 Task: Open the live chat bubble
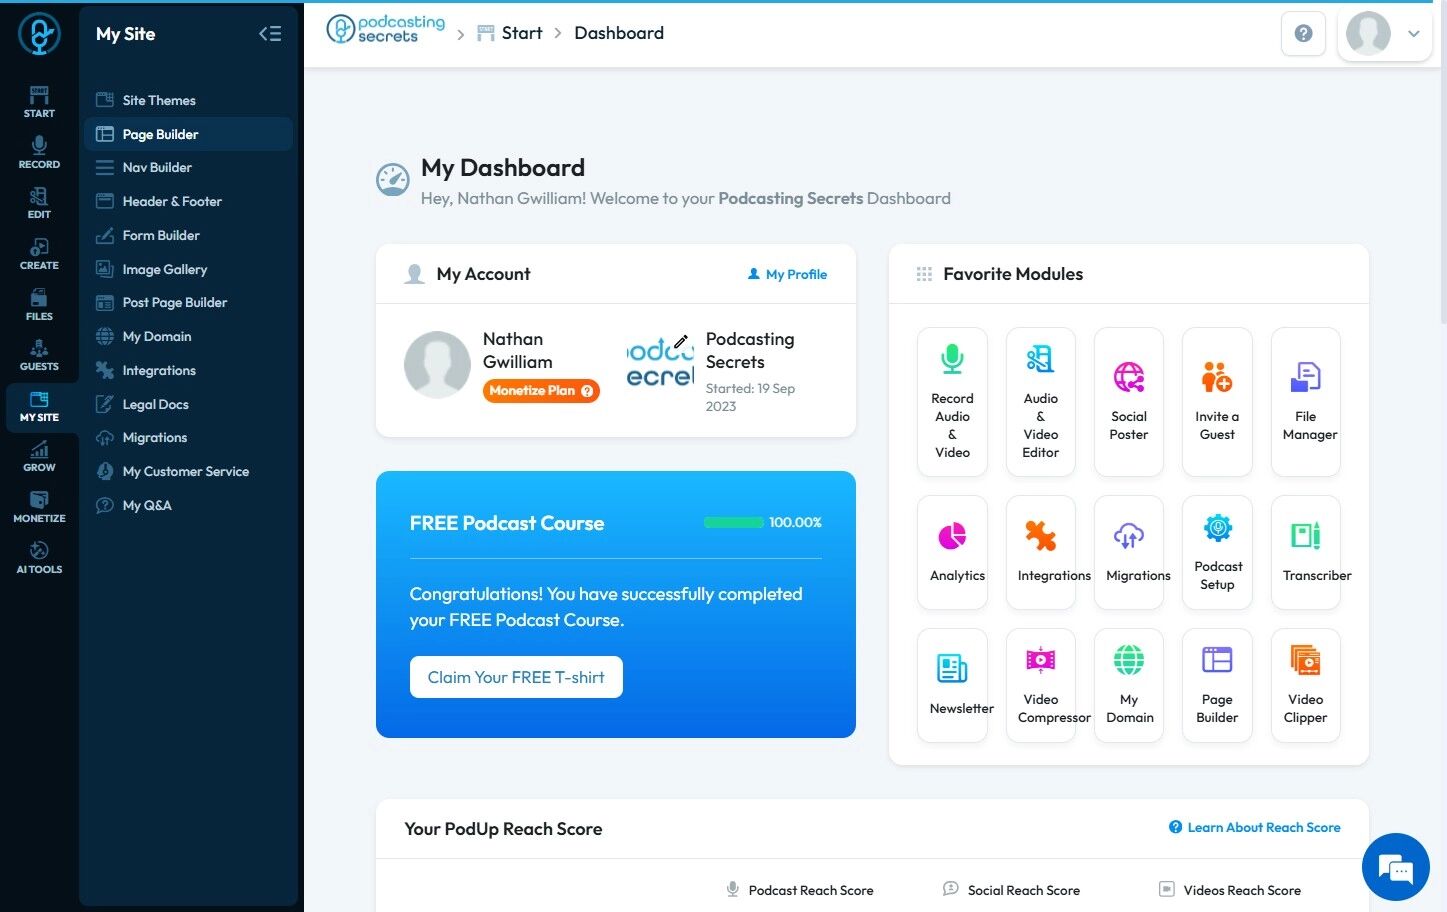(x=1396, y=867)
